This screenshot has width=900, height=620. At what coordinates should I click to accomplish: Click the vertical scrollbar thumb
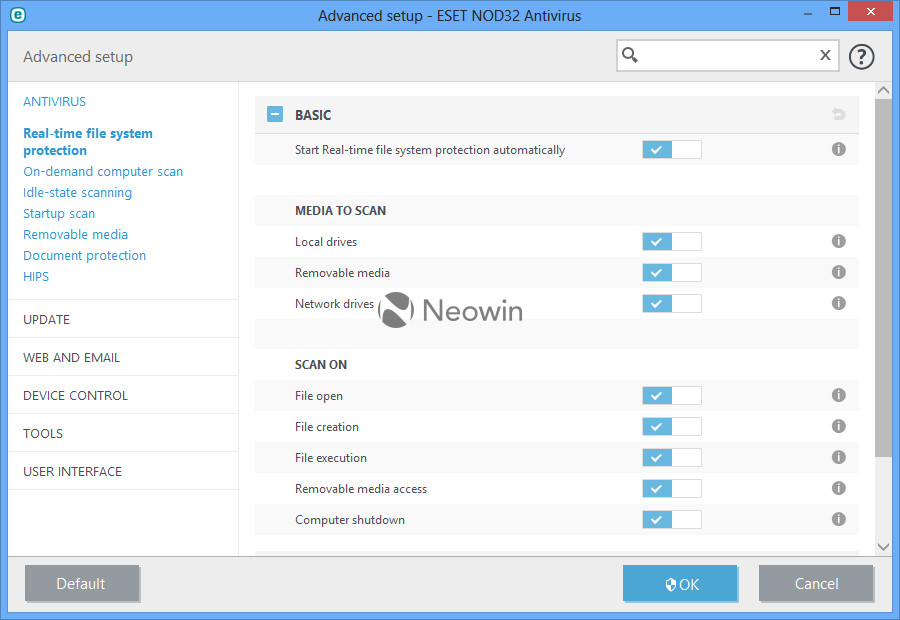(x=883, y=278)
